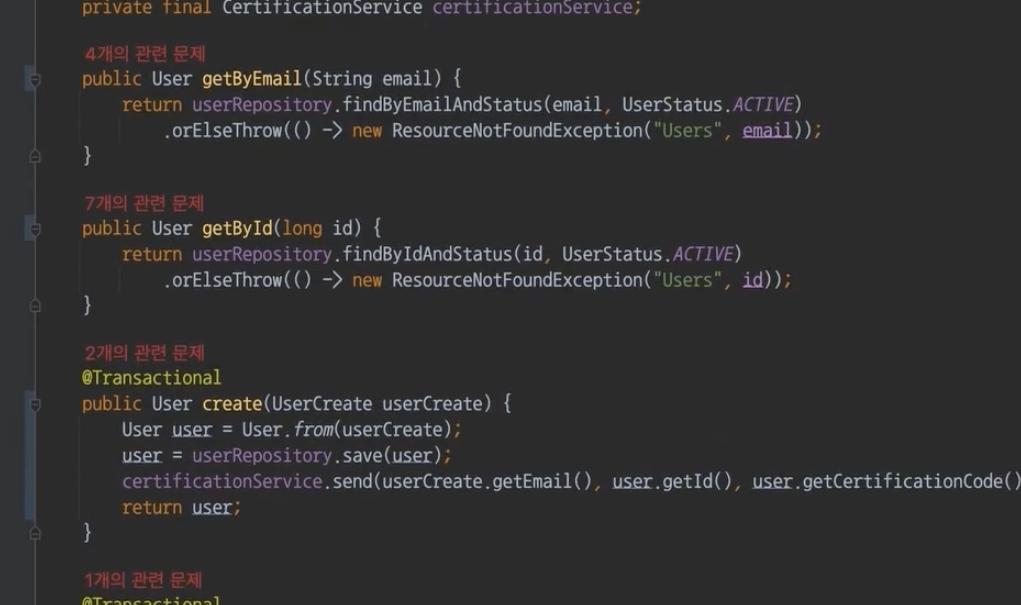The image size is (1021, 605).
Task: Collapse the create method fold marker
Action: [x=35, y=405]
